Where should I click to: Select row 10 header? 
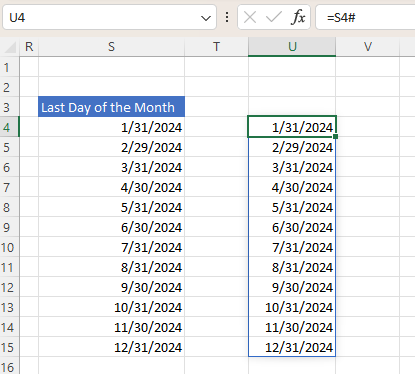click(10, 247)
